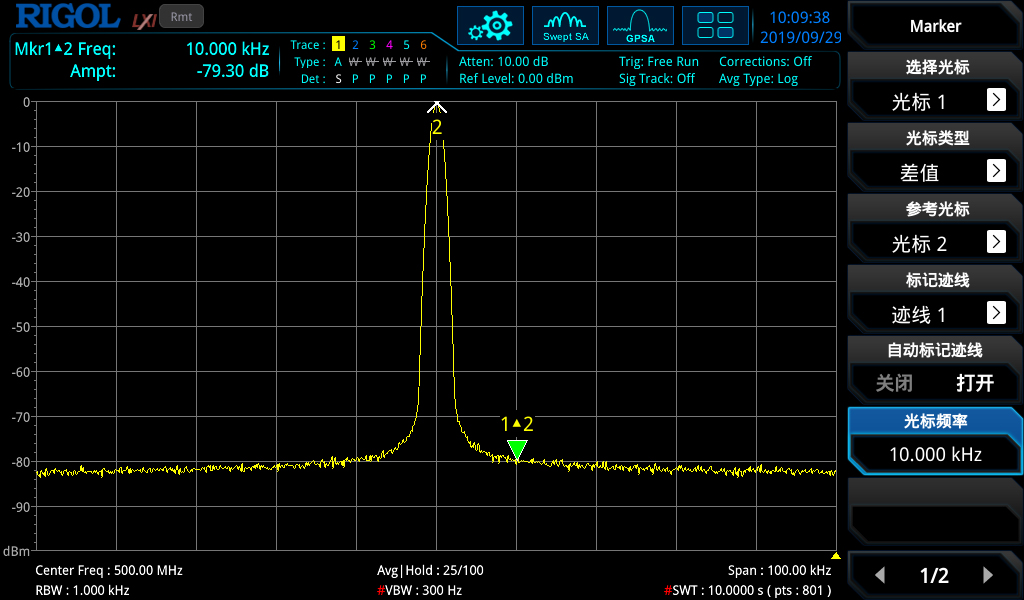Open the window layout grid icon
The height and width of the screenshot is (600, 1024).
(715, 26)
